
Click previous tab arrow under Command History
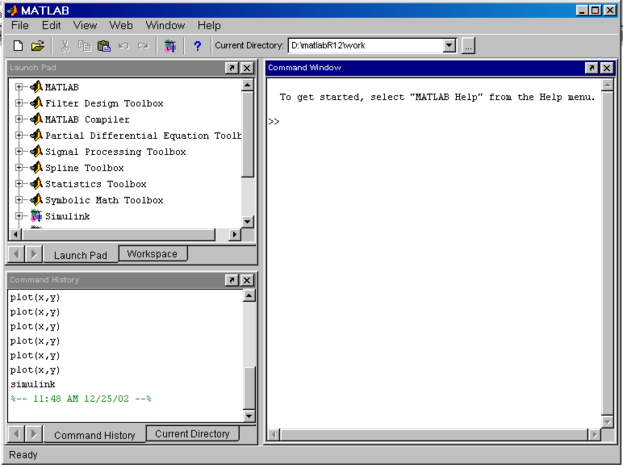coord(16,434)
